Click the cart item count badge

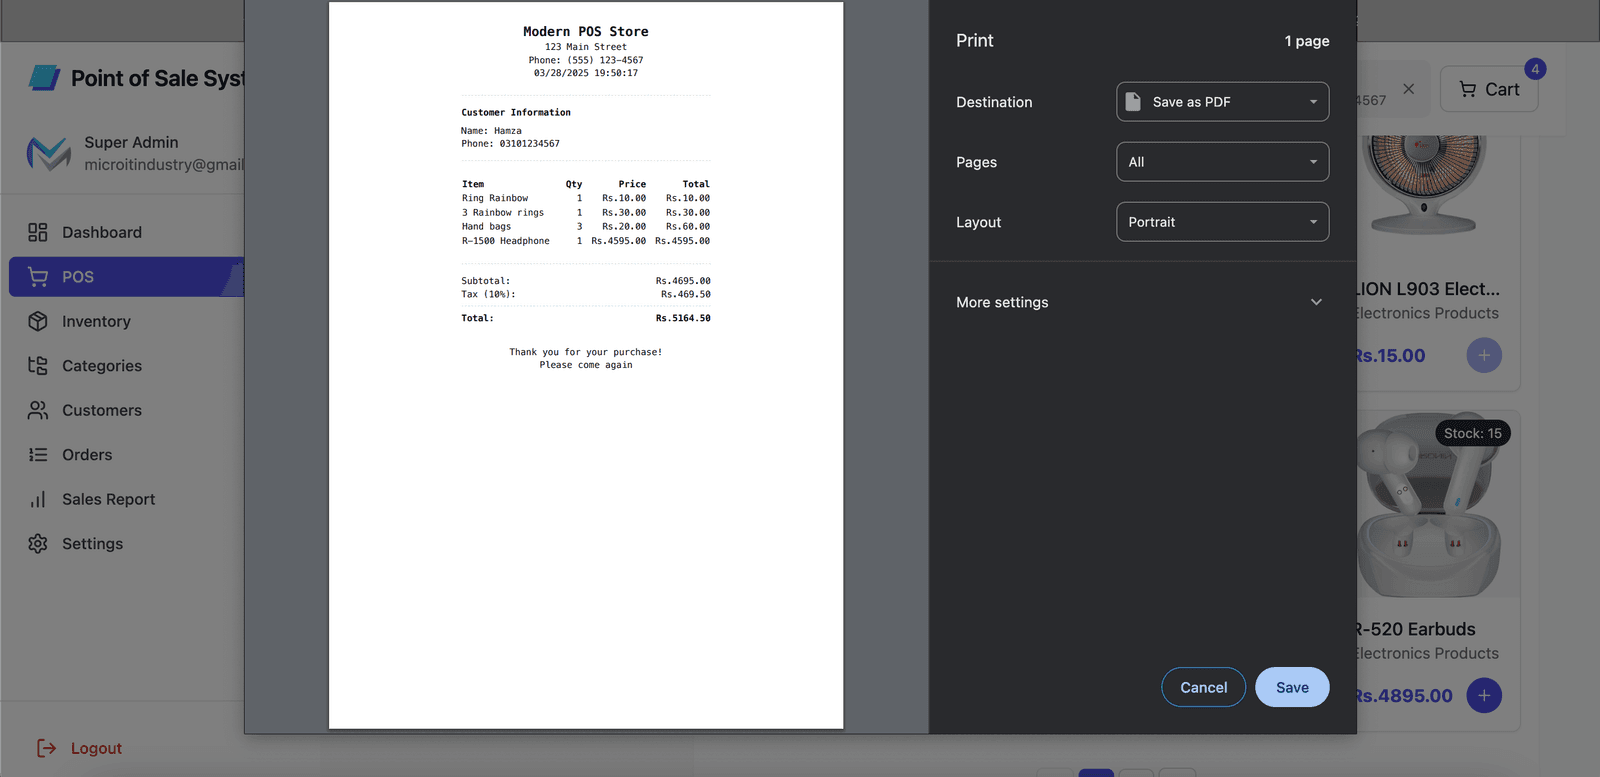1535,69
